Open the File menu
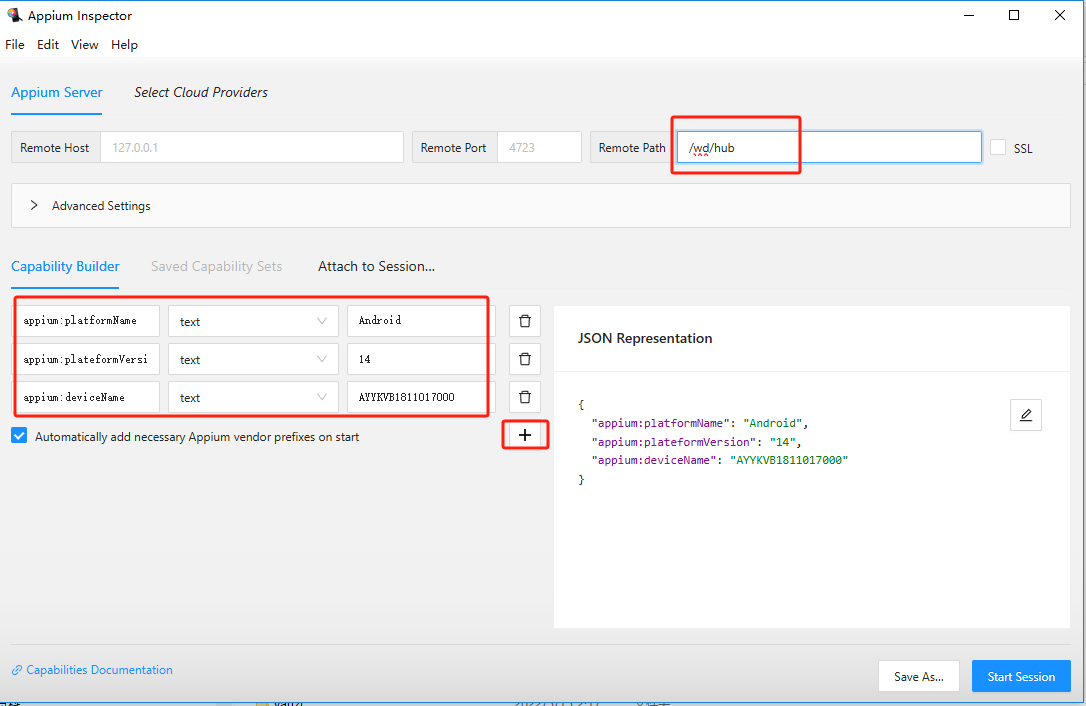Image resolution: width=1086 pixels, height=706 pixels. (15, 44)
